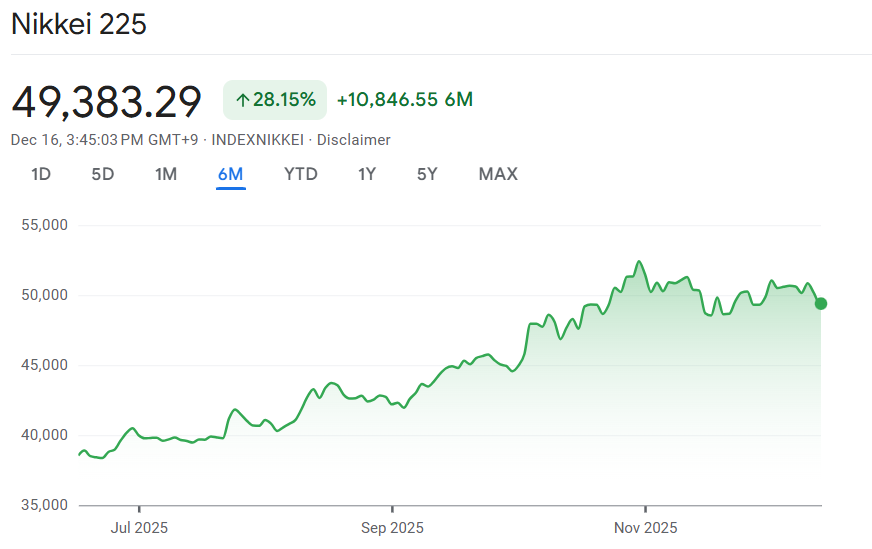Show the 5Y chart range

tap(427, 174)
